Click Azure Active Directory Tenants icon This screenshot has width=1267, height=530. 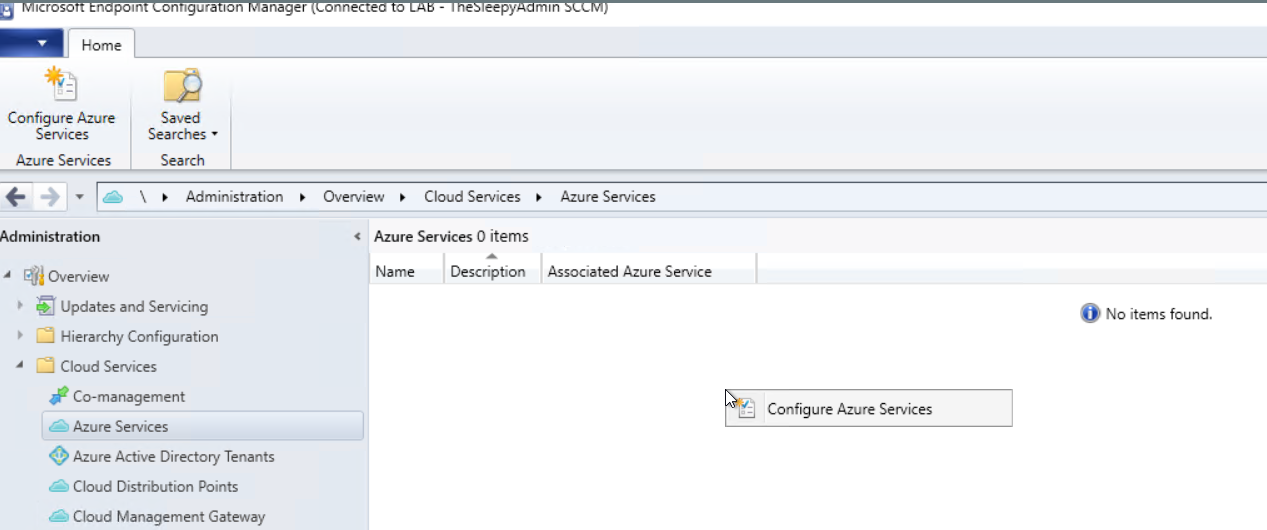pos(59,457)
